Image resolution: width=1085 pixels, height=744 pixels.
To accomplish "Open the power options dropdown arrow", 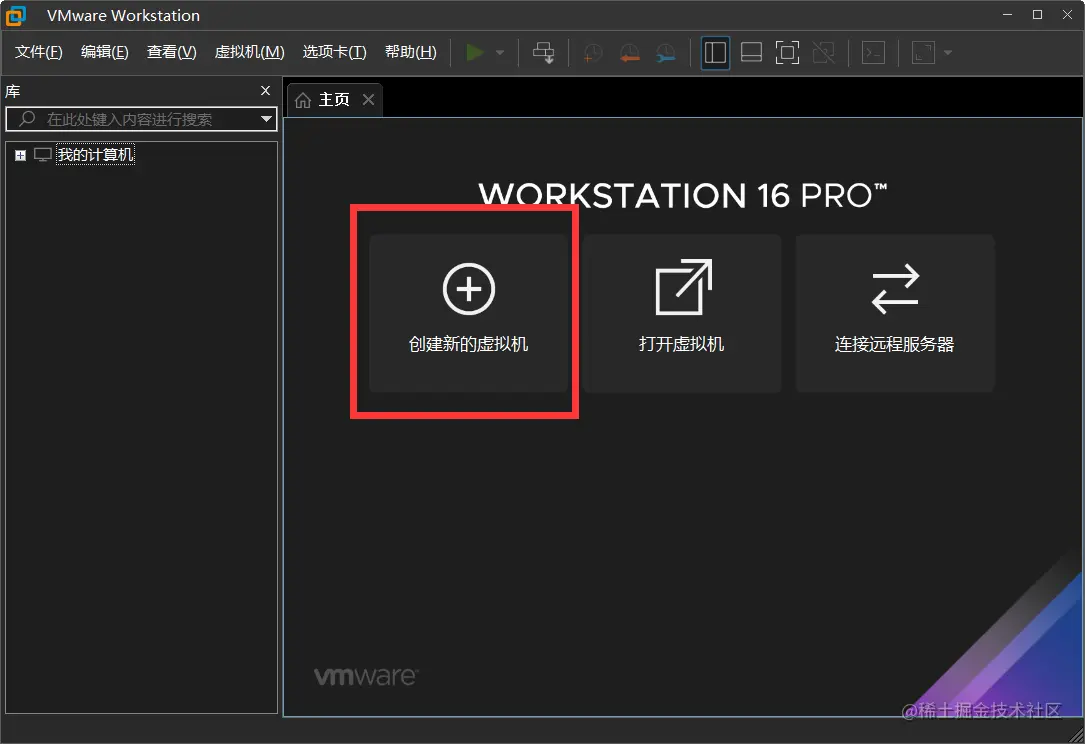I will [500, 53].
